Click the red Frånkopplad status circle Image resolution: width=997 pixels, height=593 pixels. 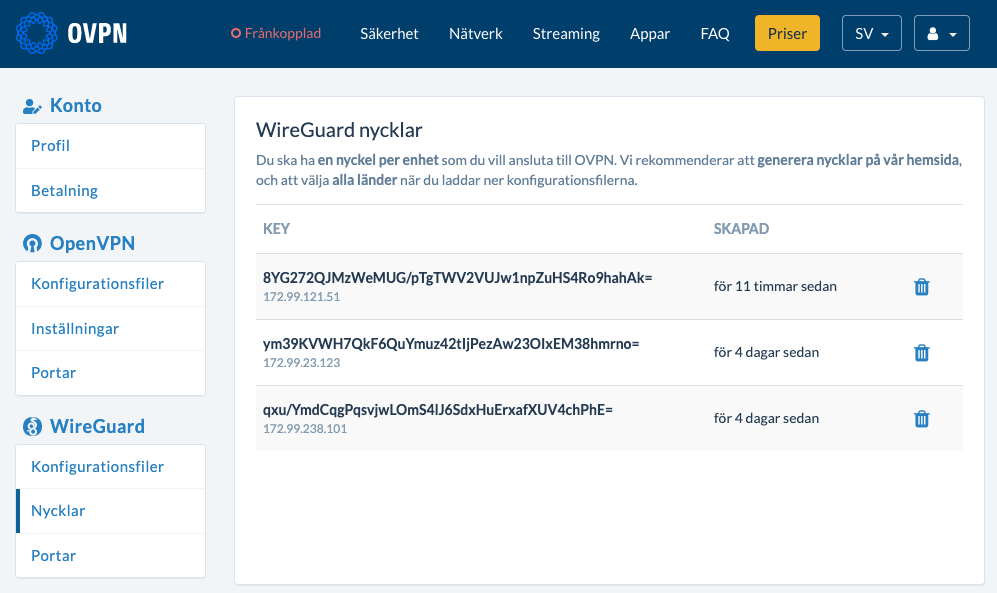coord(236,33)
